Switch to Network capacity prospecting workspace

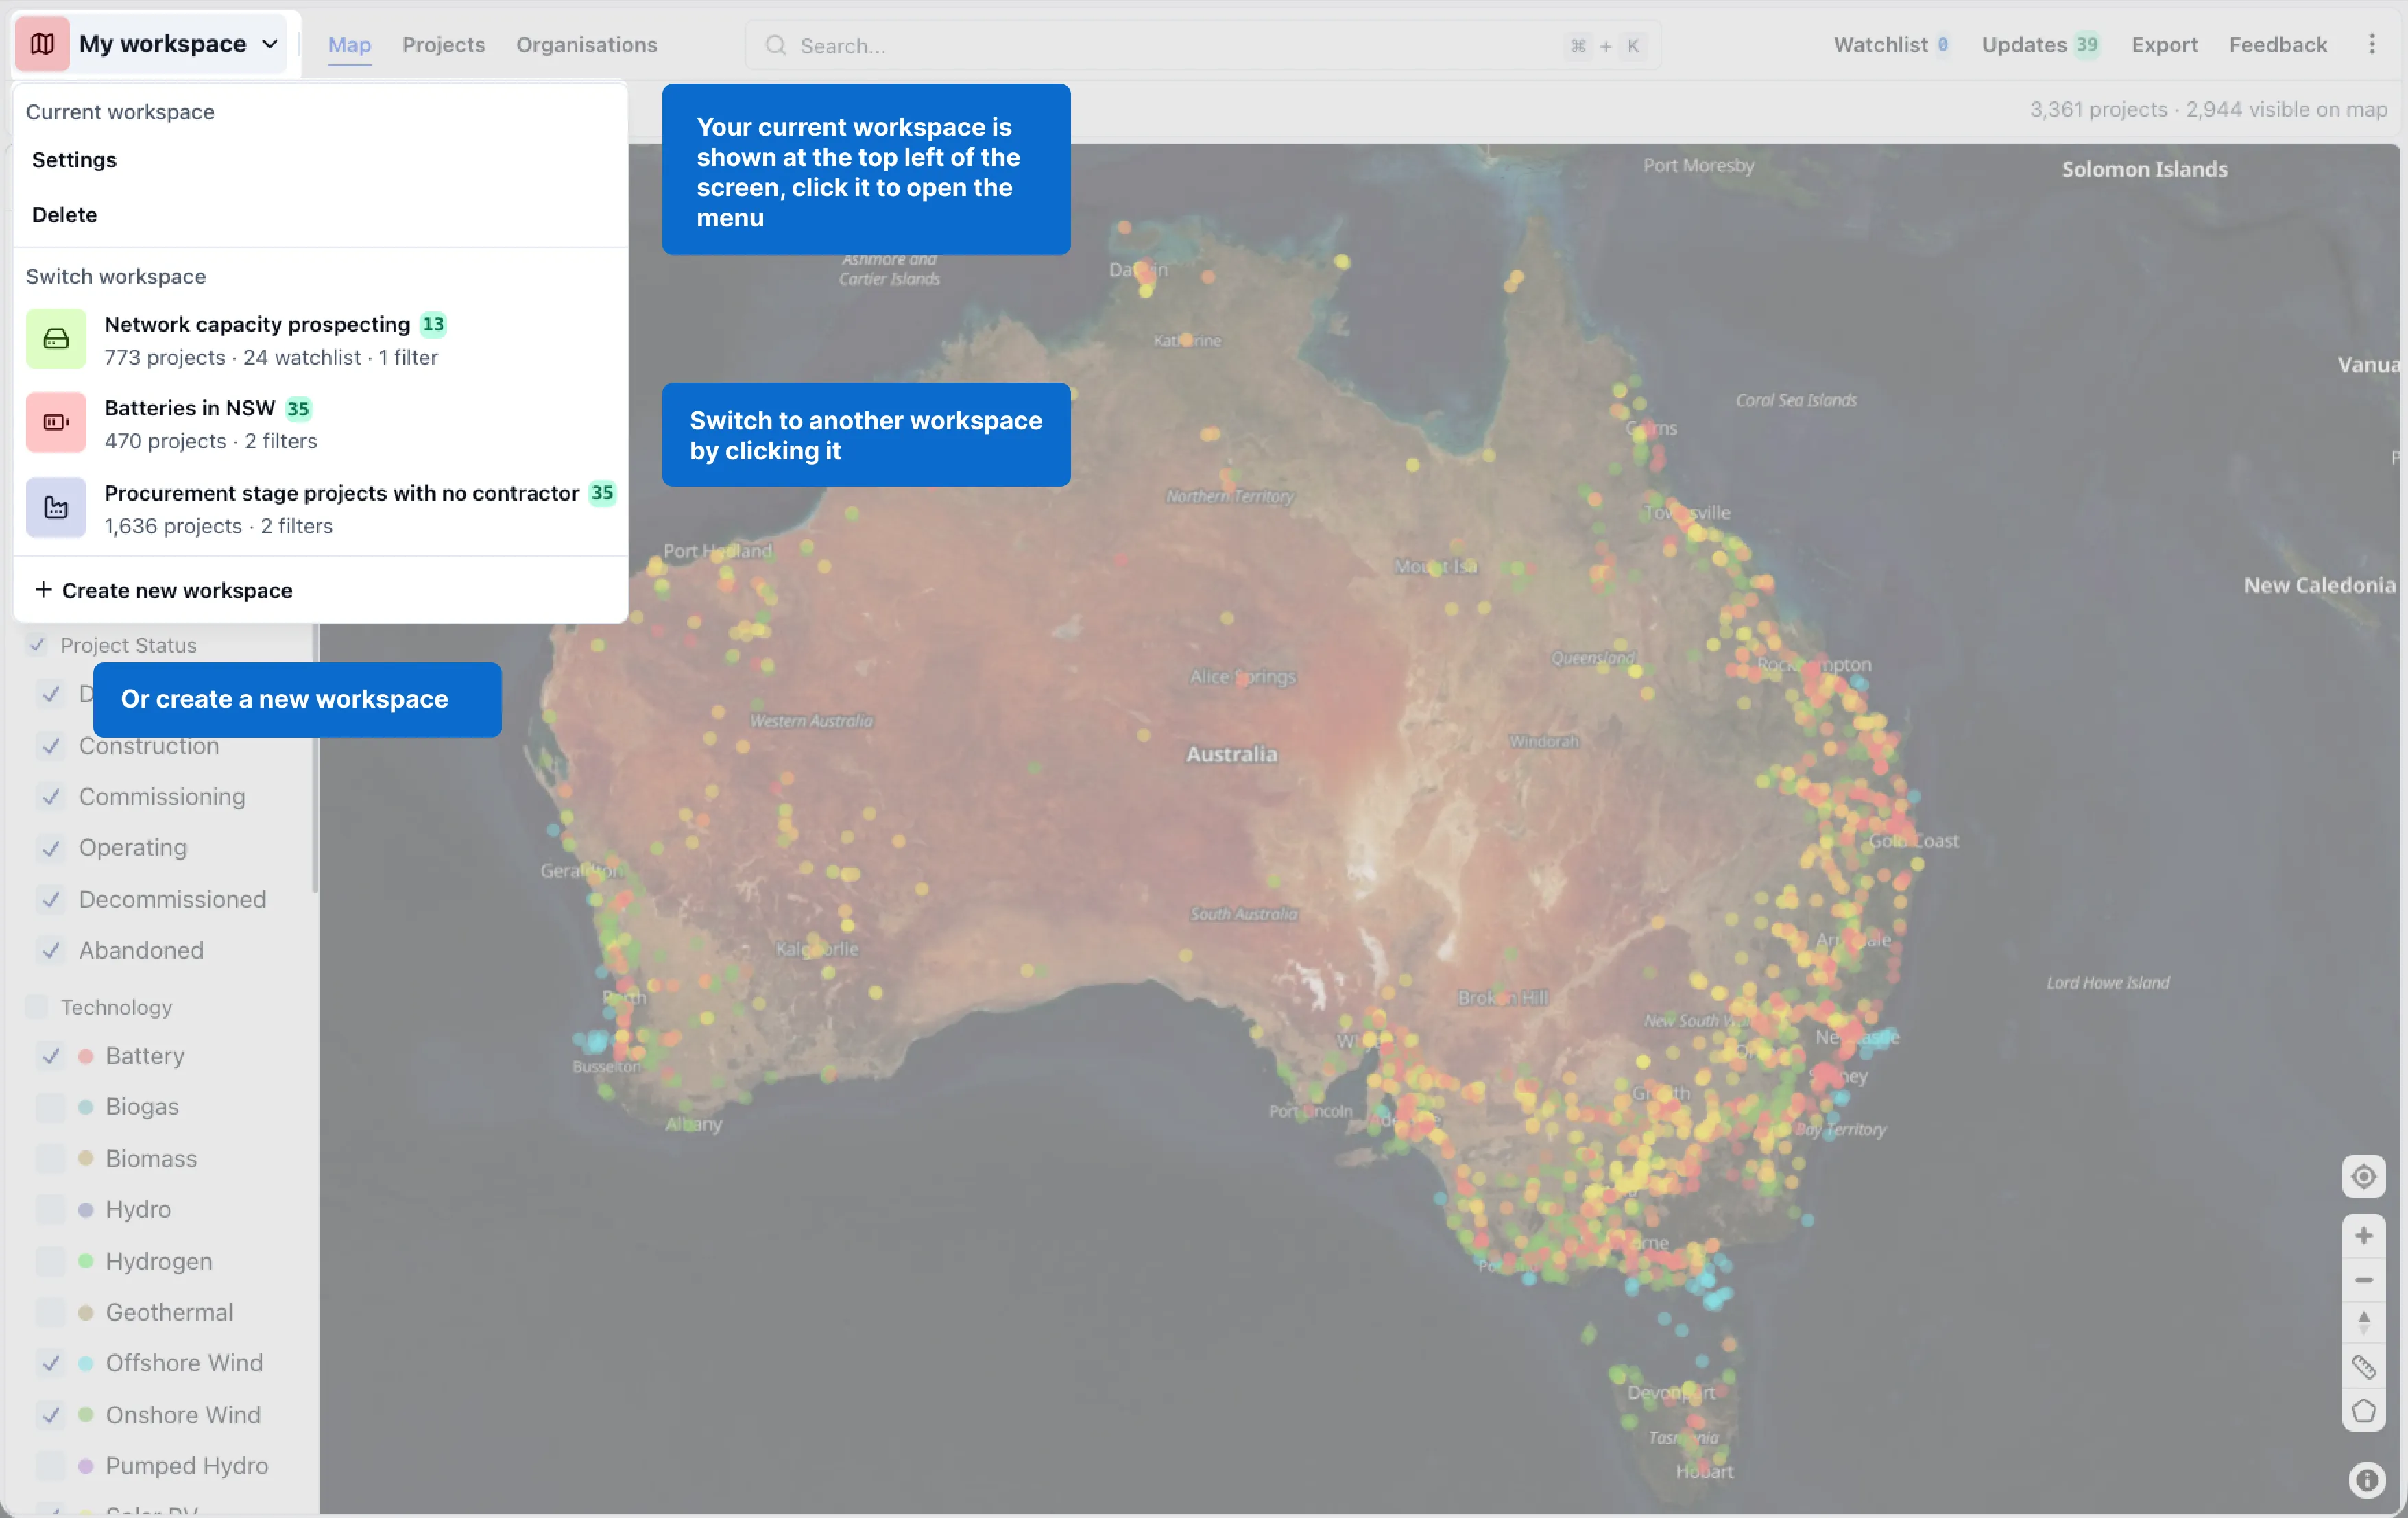(x=320, y=340)
